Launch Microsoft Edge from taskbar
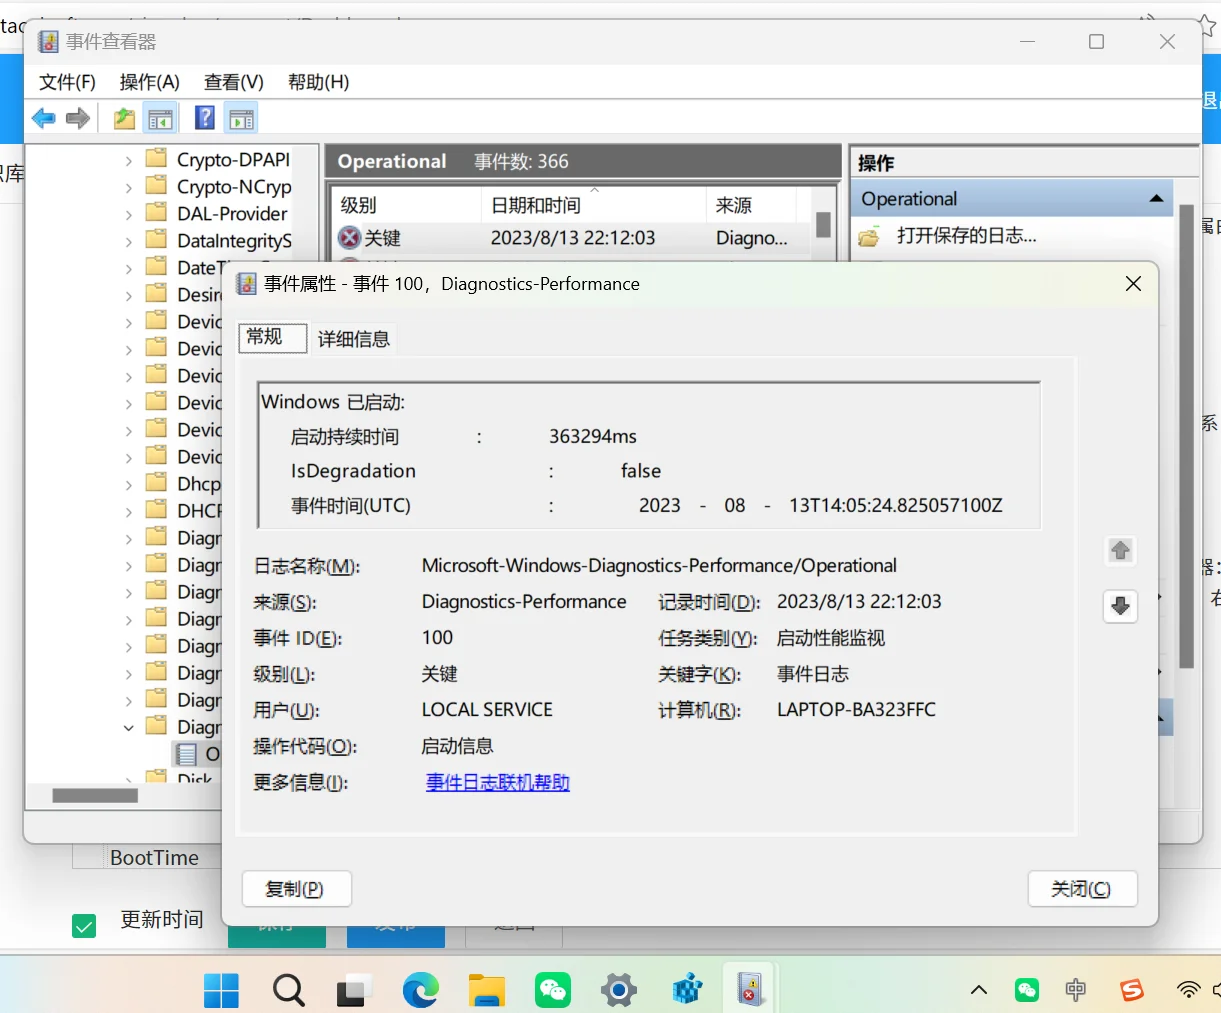 (x=420, y=990)
